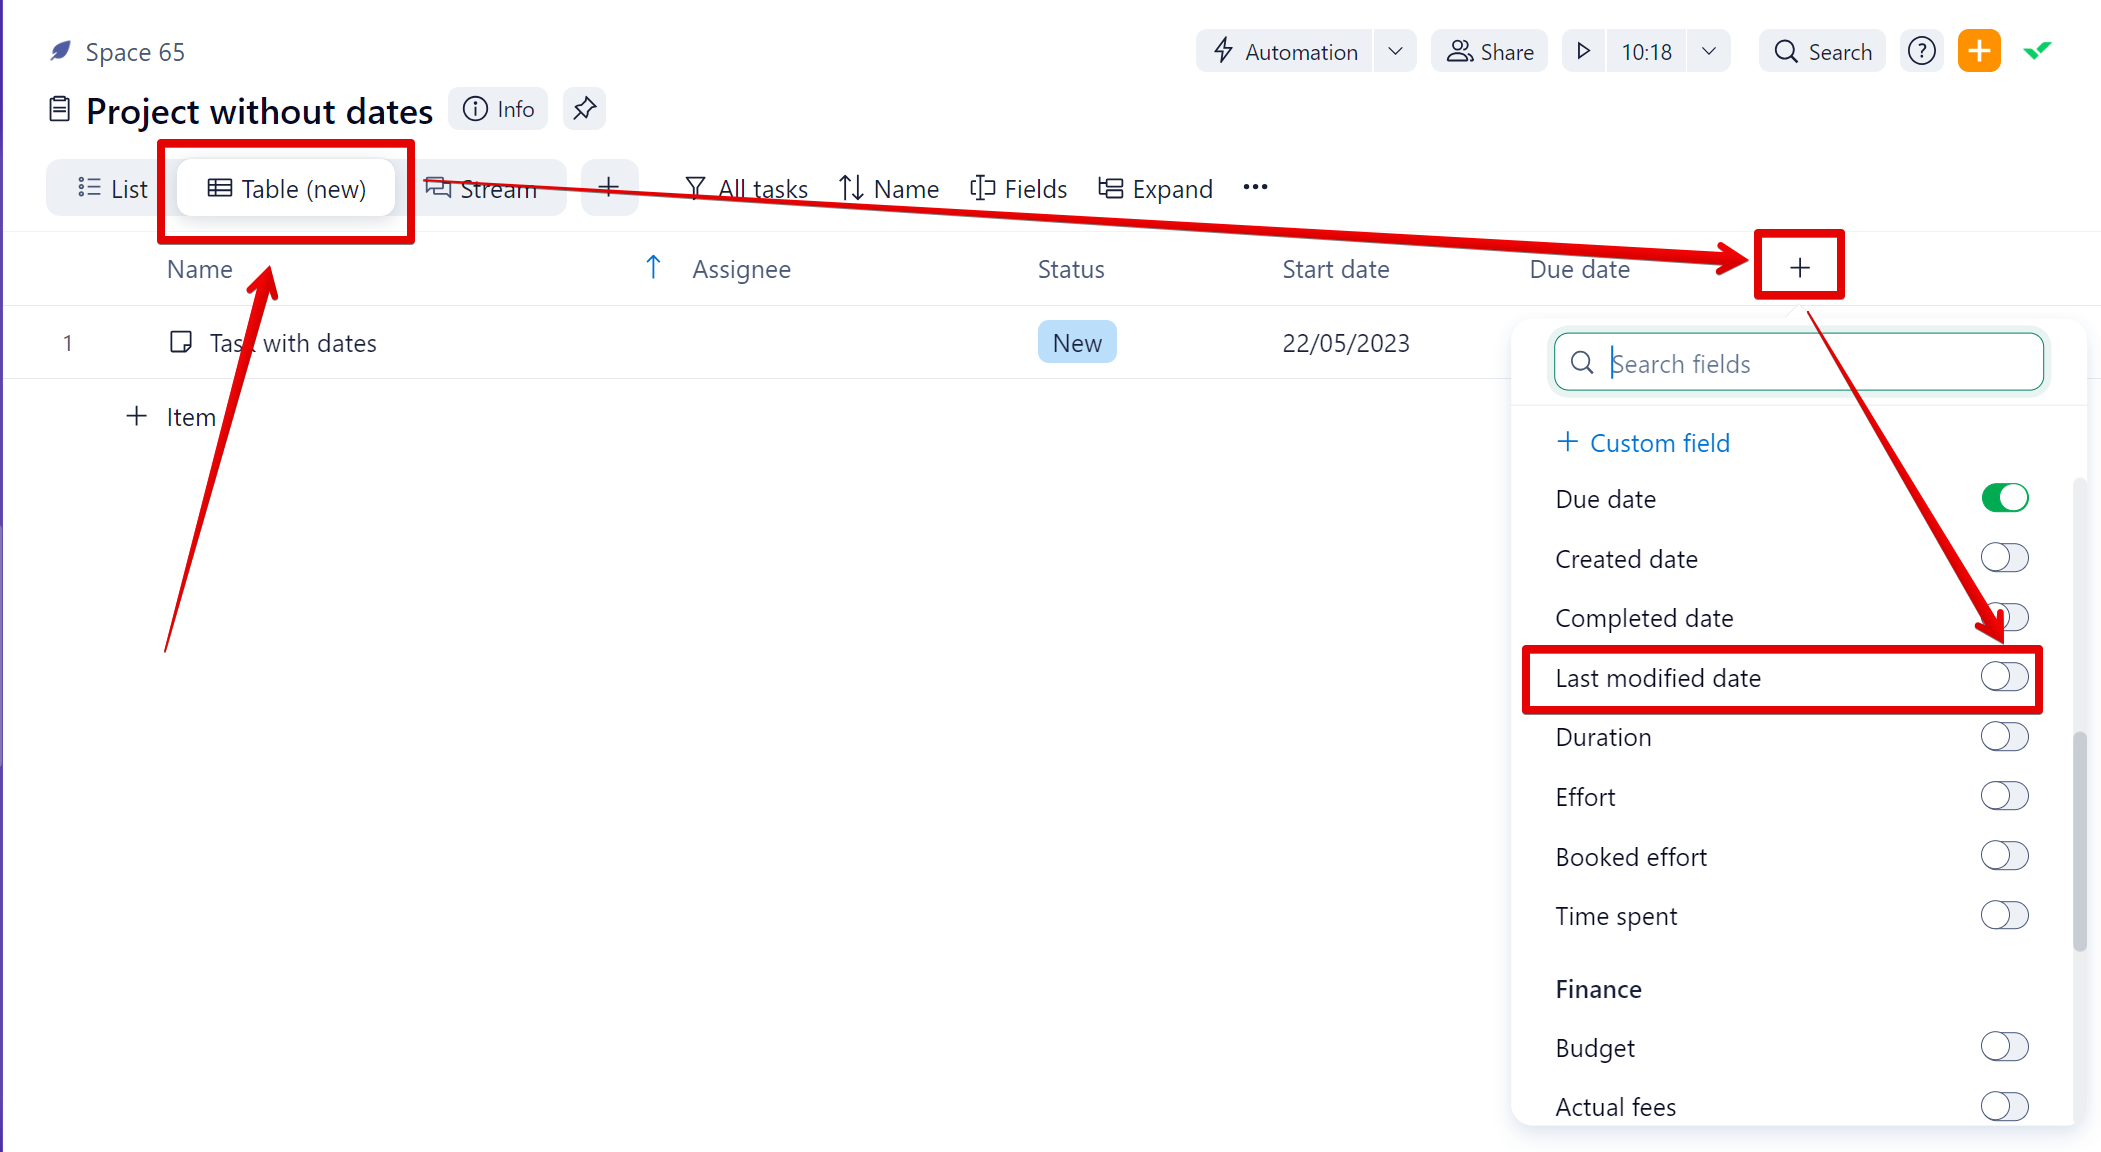Turn on the Duration toggle

coord(2004,737)
